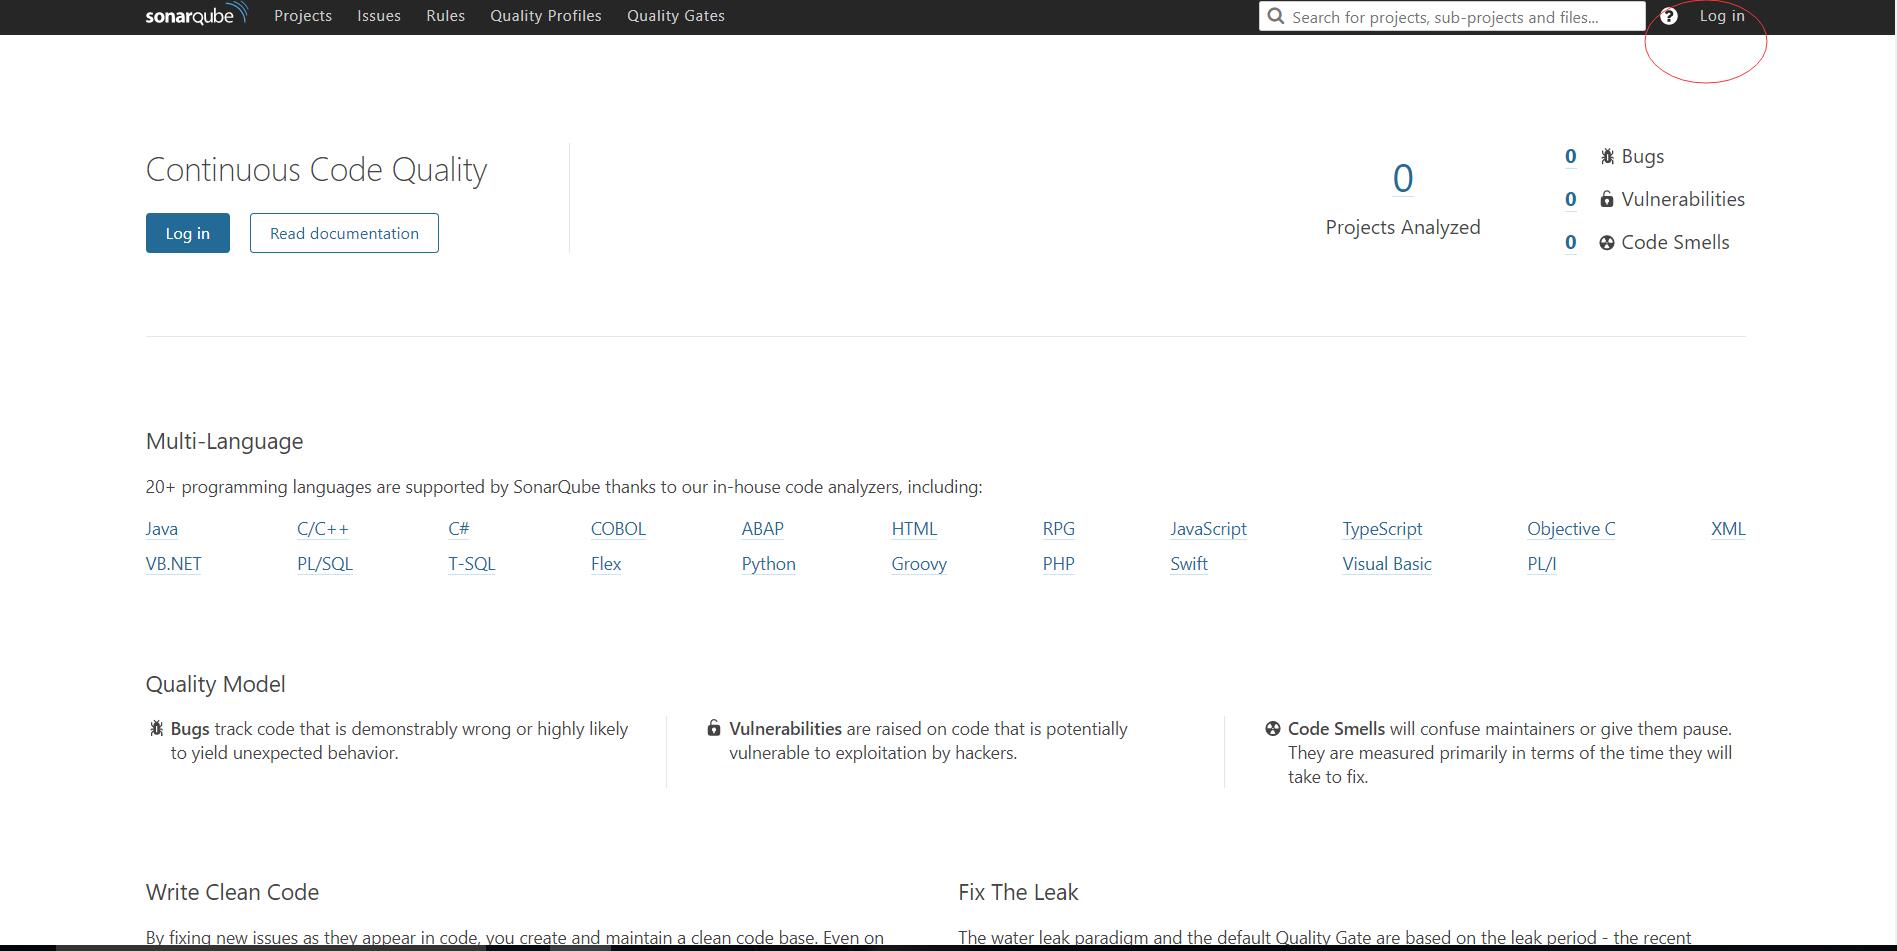Image resolution: width=1897 pixels, height=951 pixels.
Task: Open the Groovy language link
Action: (919, 564)
